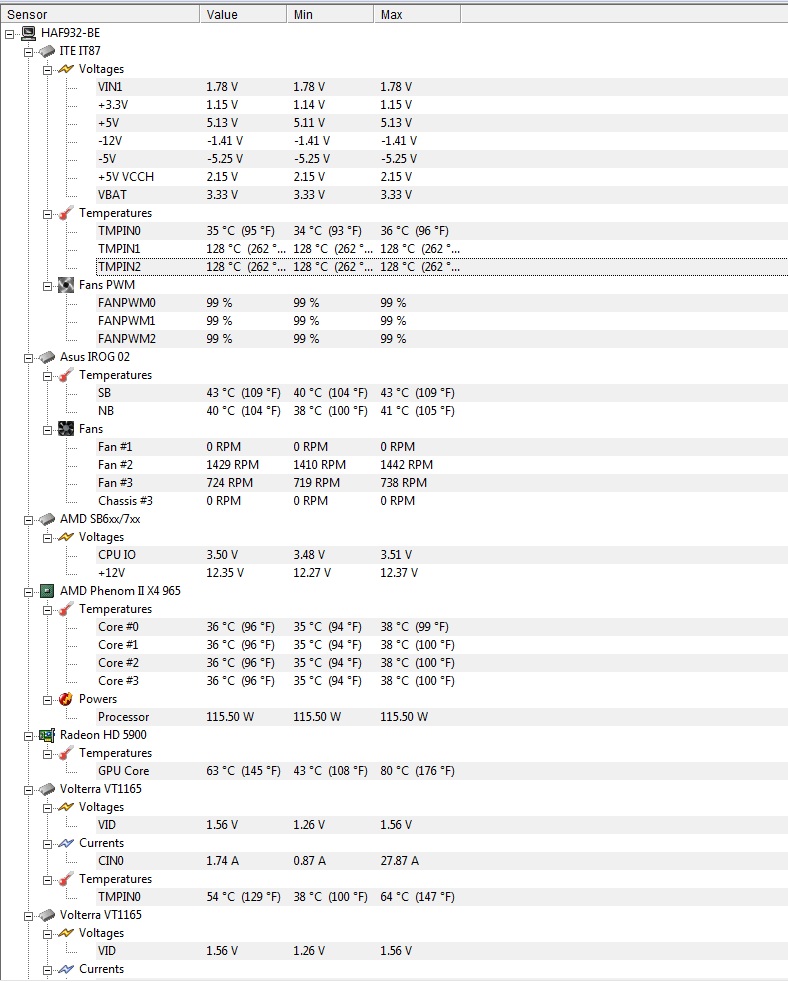Collapse the Radeon HD 5900 node
Image resolution: width=788 pixels, height=982 pixels.
point(28,736)
